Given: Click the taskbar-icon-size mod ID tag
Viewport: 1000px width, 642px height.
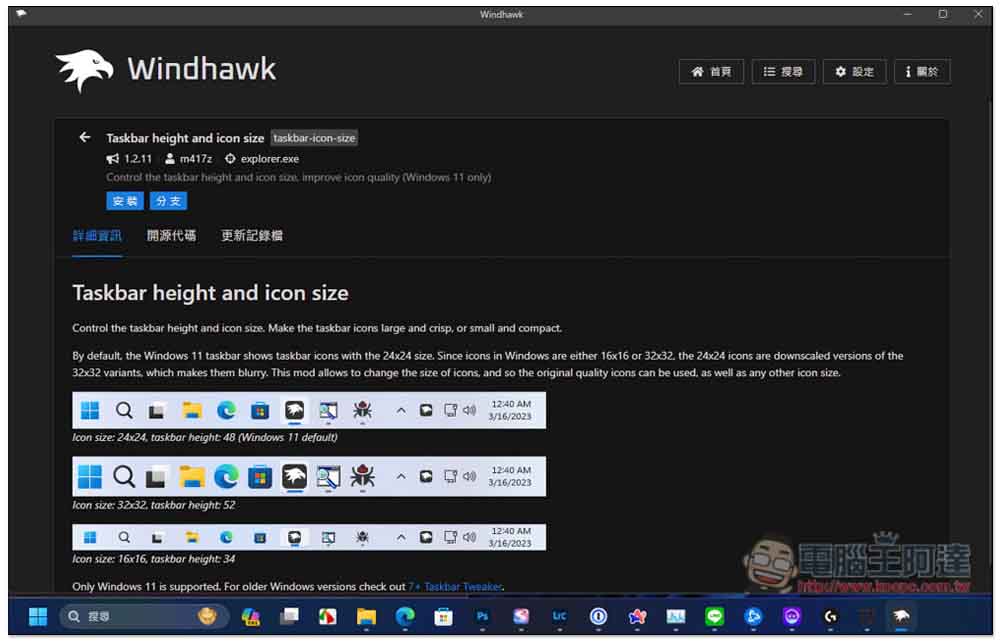Looking at the screenshot, I should click(x=314, y=138).
